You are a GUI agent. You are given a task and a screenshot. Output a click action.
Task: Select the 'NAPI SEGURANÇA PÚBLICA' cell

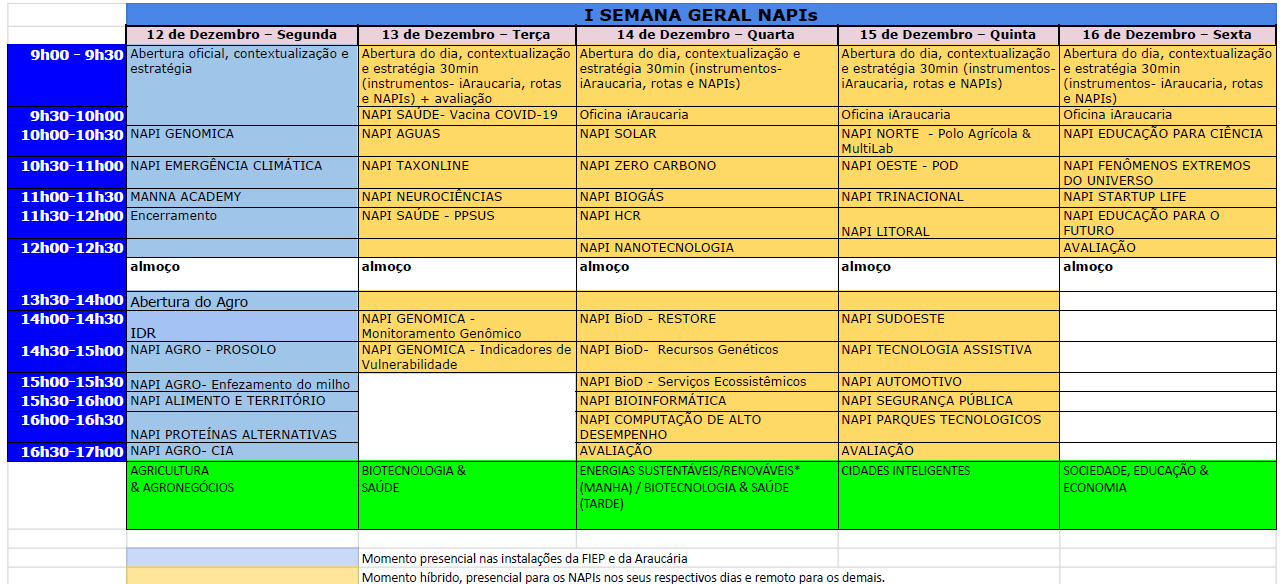click(x=948, y=401)
